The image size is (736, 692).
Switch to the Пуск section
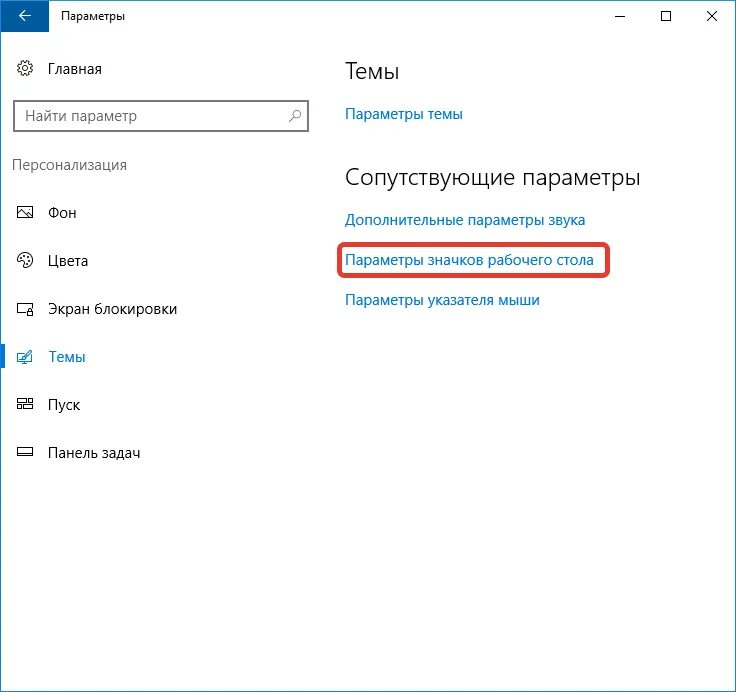click(x=64, y=405)
